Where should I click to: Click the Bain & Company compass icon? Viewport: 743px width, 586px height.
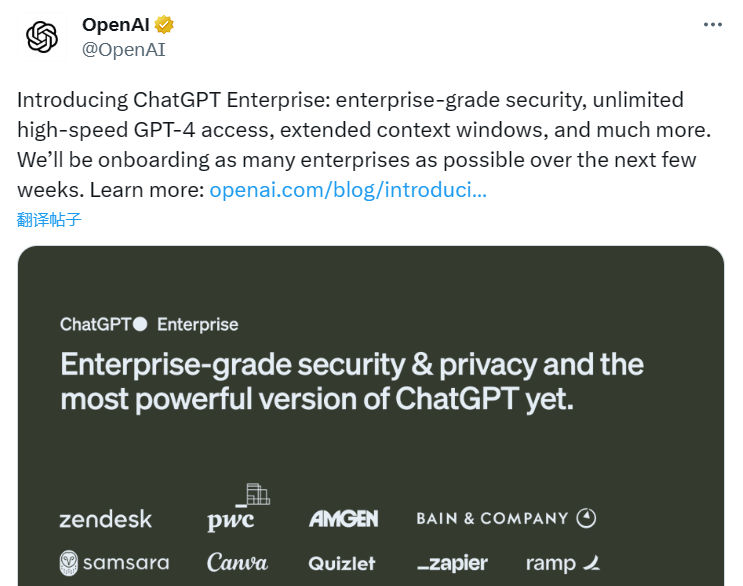587,518
